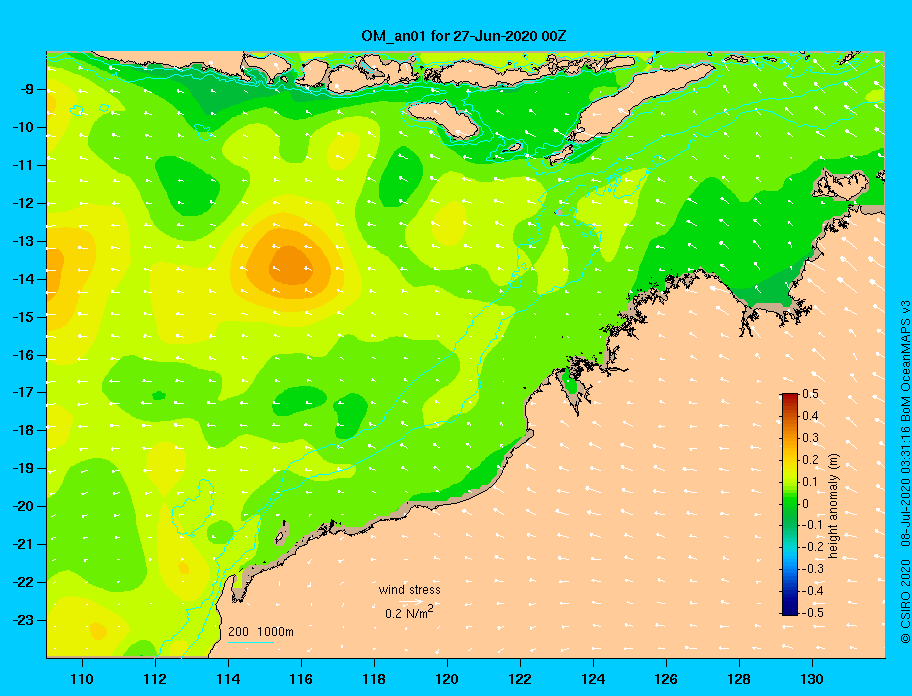The width and height of the screenshot is (912, 696).
Task: Click the island near 119E 10S
Action: point(443,119)
